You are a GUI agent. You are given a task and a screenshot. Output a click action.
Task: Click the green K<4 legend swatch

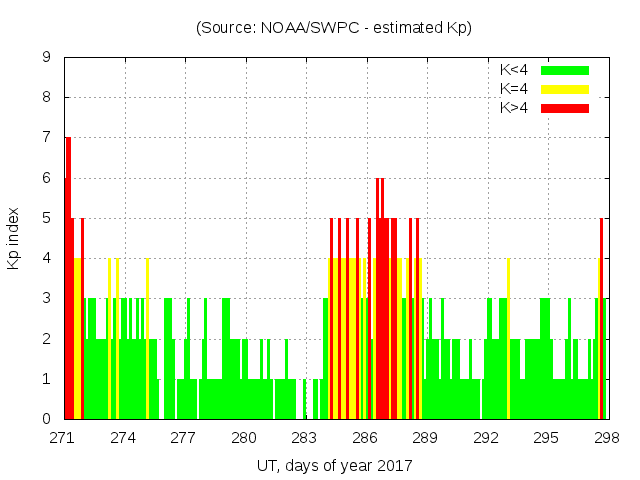coord(565,70)
